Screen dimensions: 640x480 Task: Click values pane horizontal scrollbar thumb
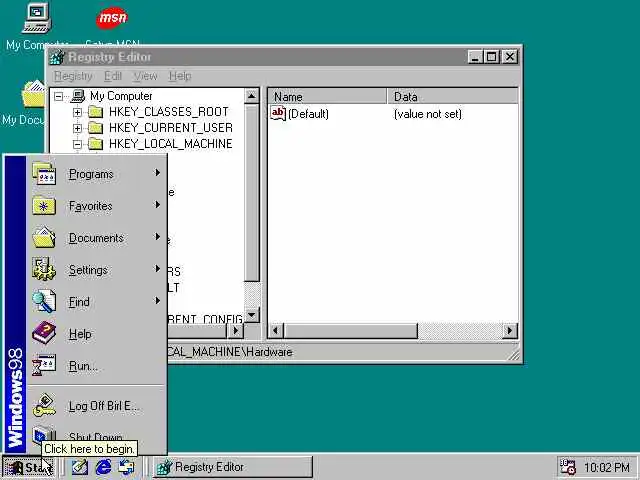pyautogui.click(x=350, y=331)
